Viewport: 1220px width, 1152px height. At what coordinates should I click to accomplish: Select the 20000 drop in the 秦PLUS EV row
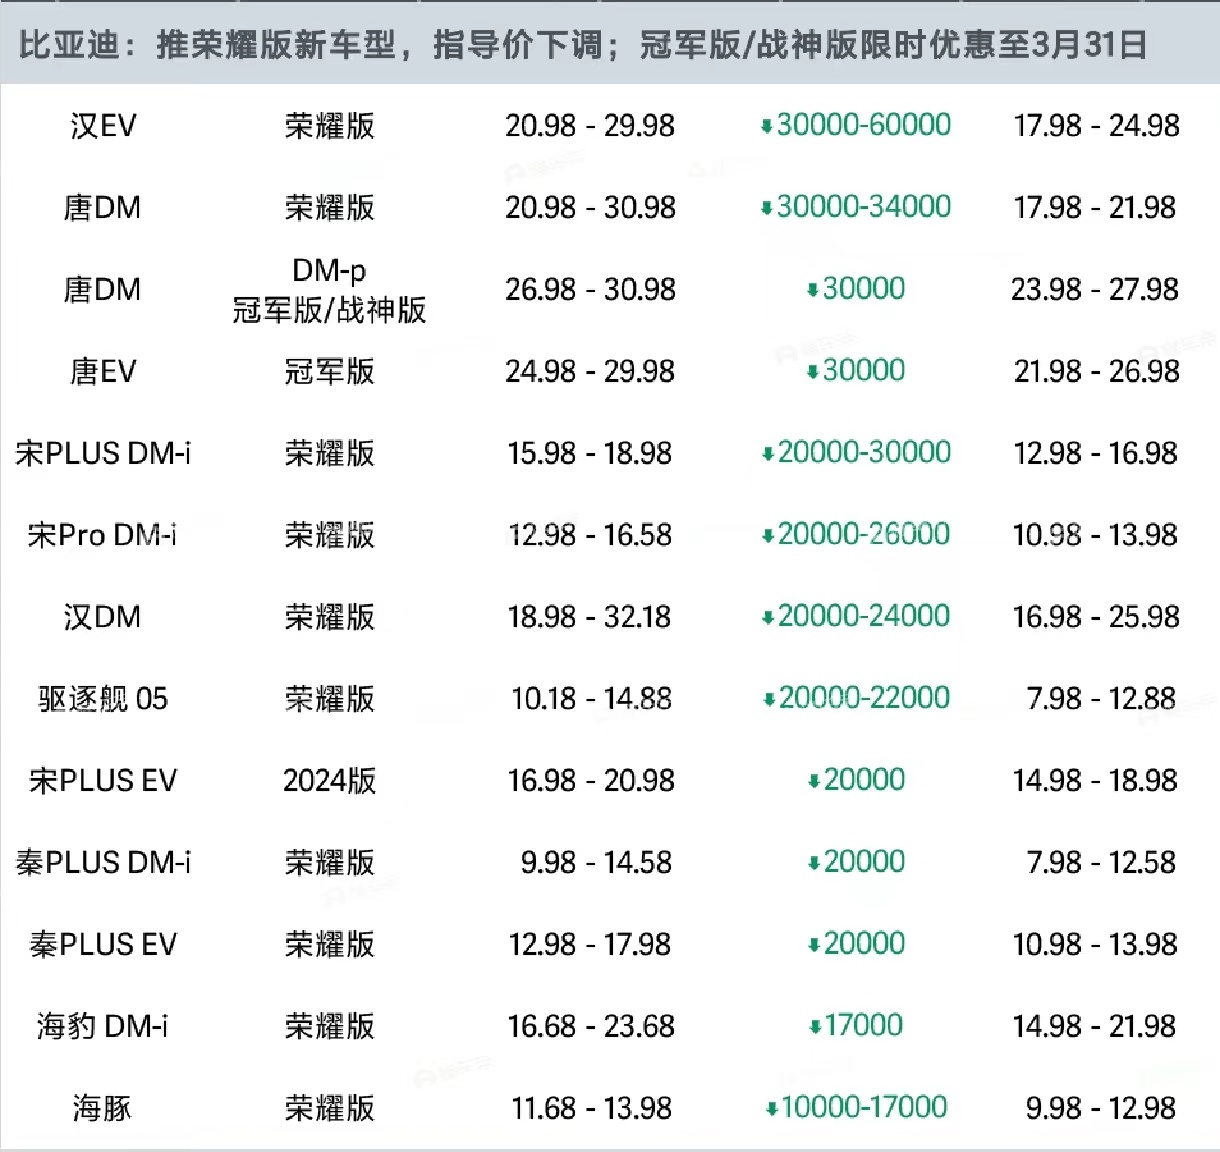point(856,945)
